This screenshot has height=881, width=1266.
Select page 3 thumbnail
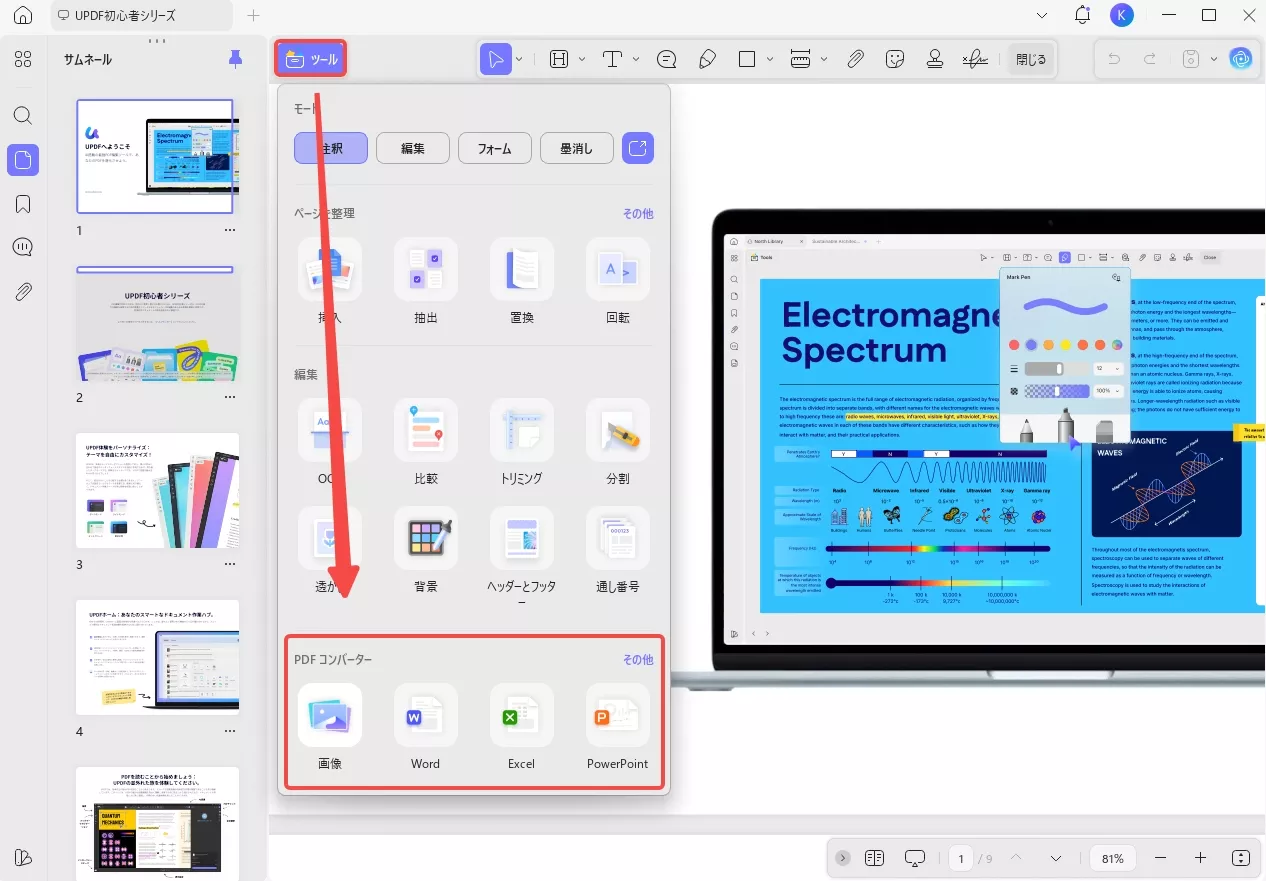pos(157,490)
